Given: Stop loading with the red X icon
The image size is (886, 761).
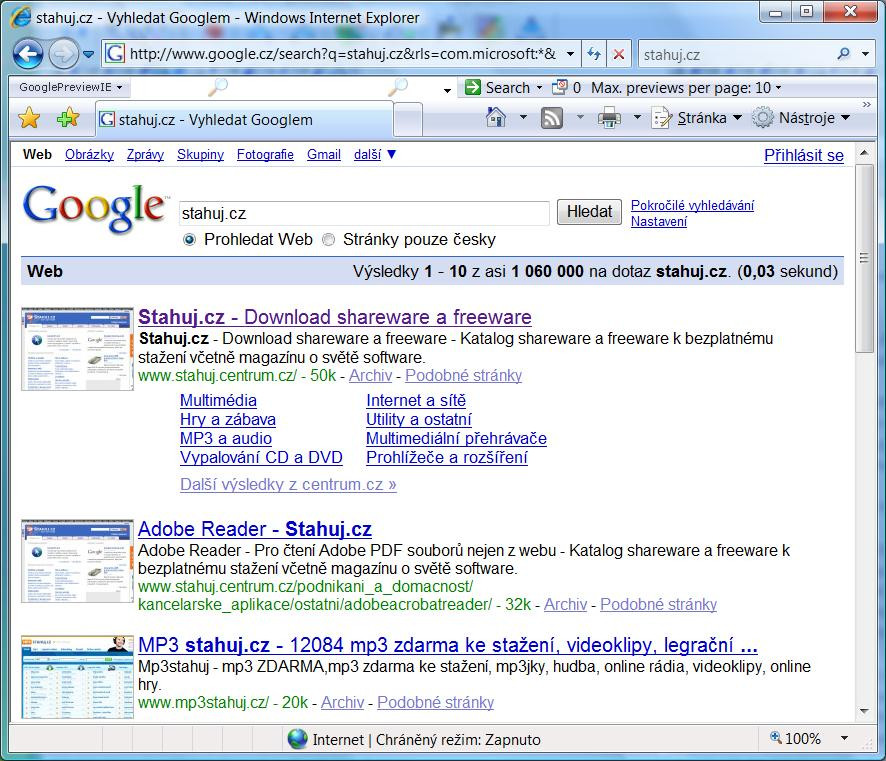Looking at the screenshot, I should click(619, 54).
